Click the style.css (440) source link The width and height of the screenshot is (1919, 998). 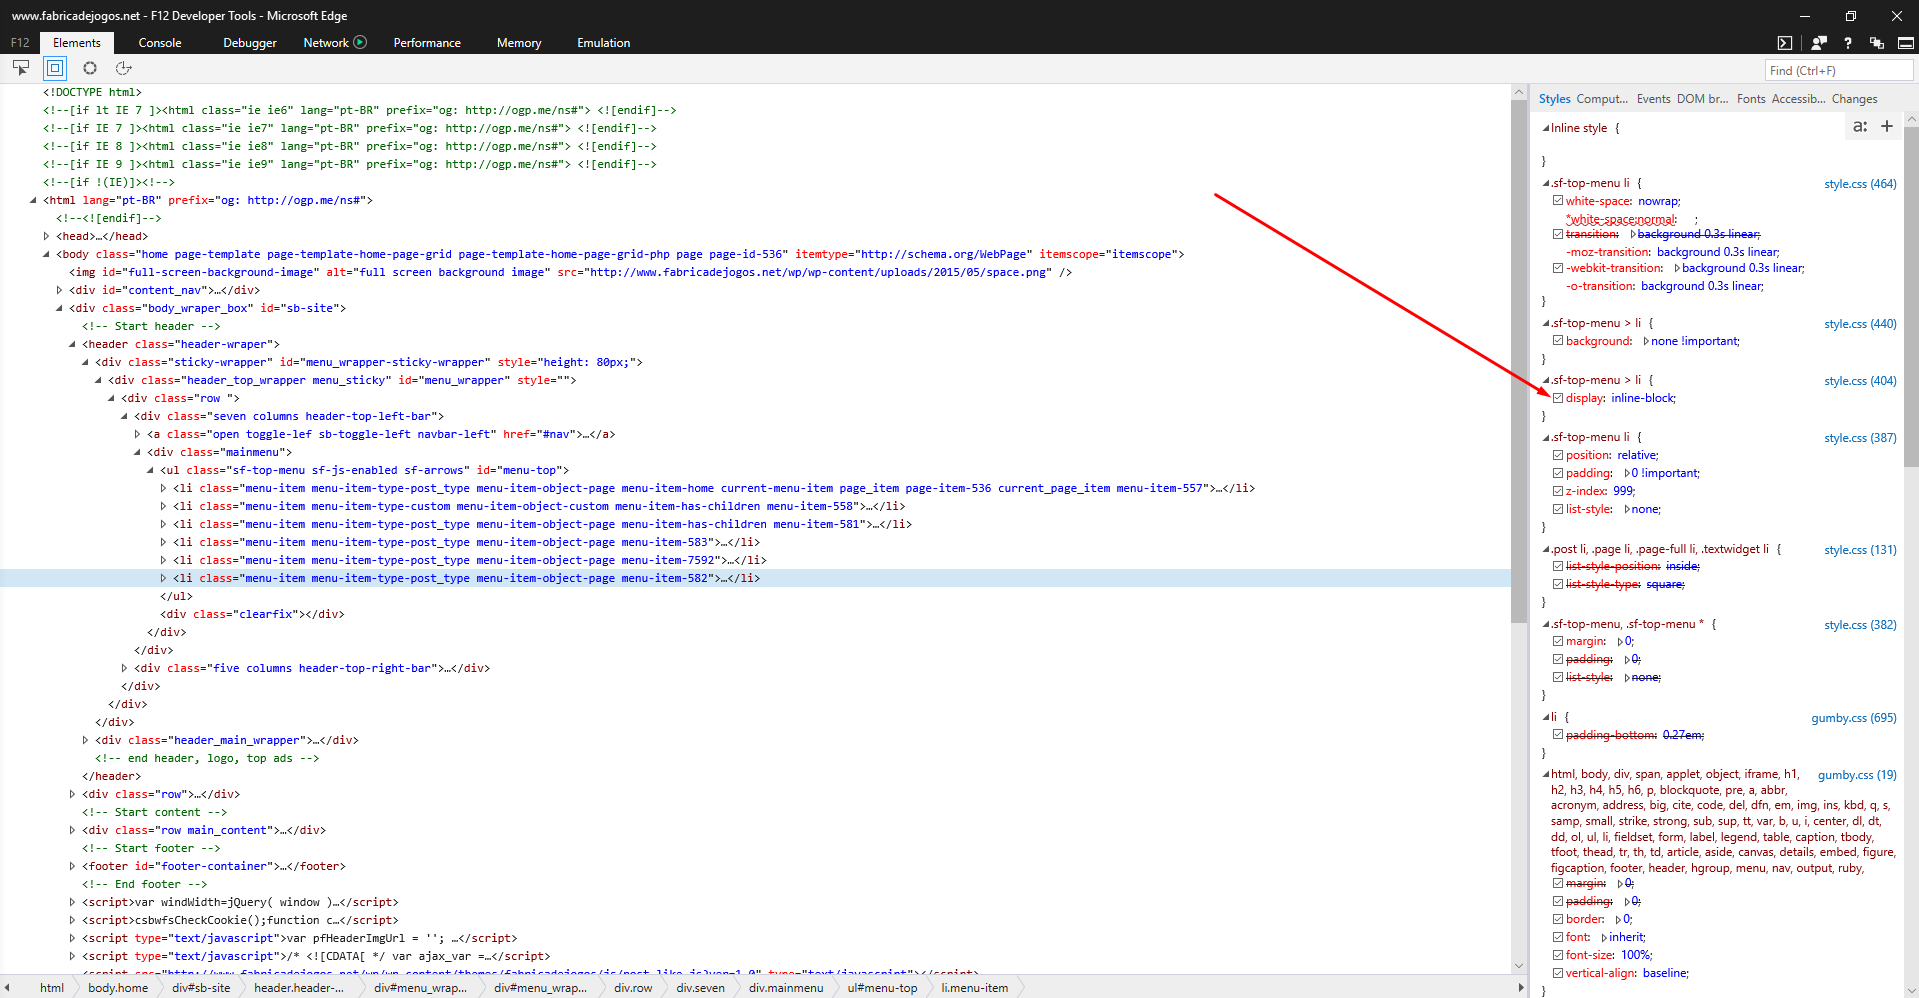1859,323
